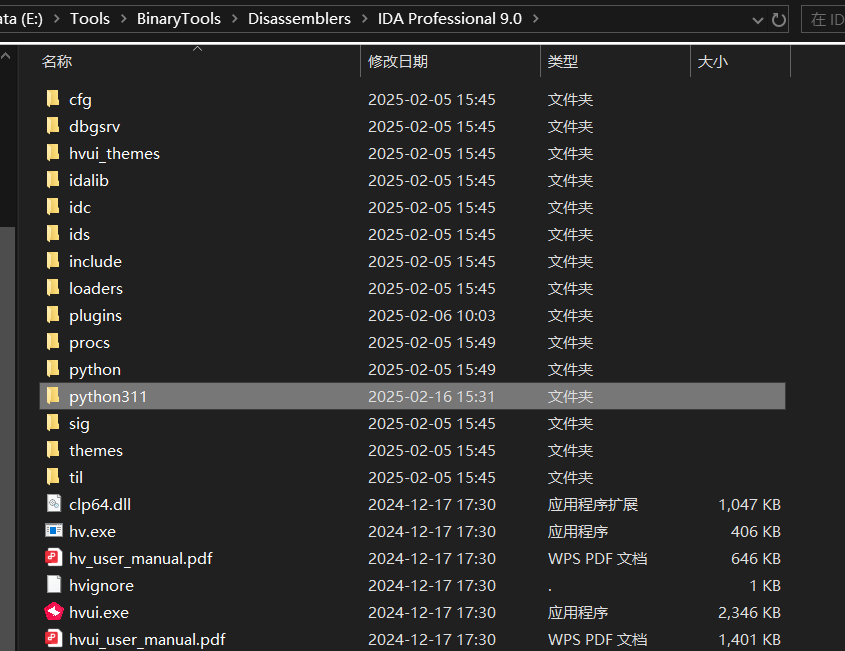Click the hvui.exe file name
845x651 pixels.
[99, 612]
